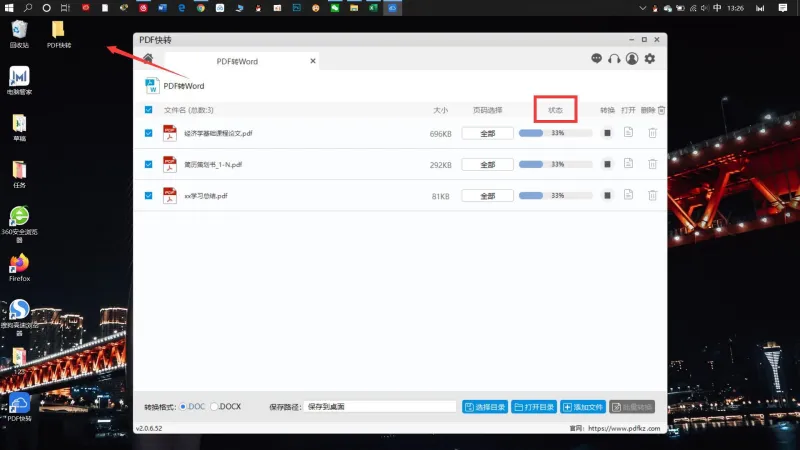Click the 选择目录 button
The image size is (800, 450).
click(x=485, y=407)
